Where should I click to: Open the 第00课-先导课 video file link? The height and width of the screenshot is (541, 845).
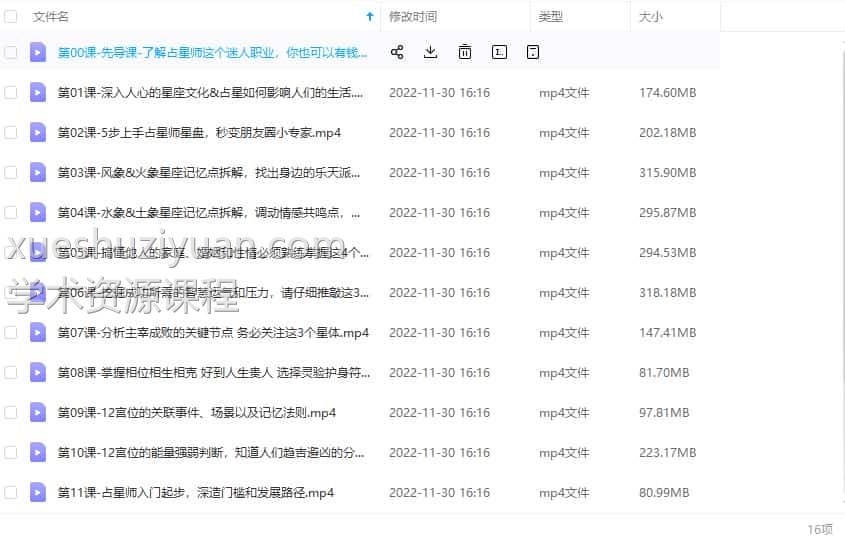212,52
